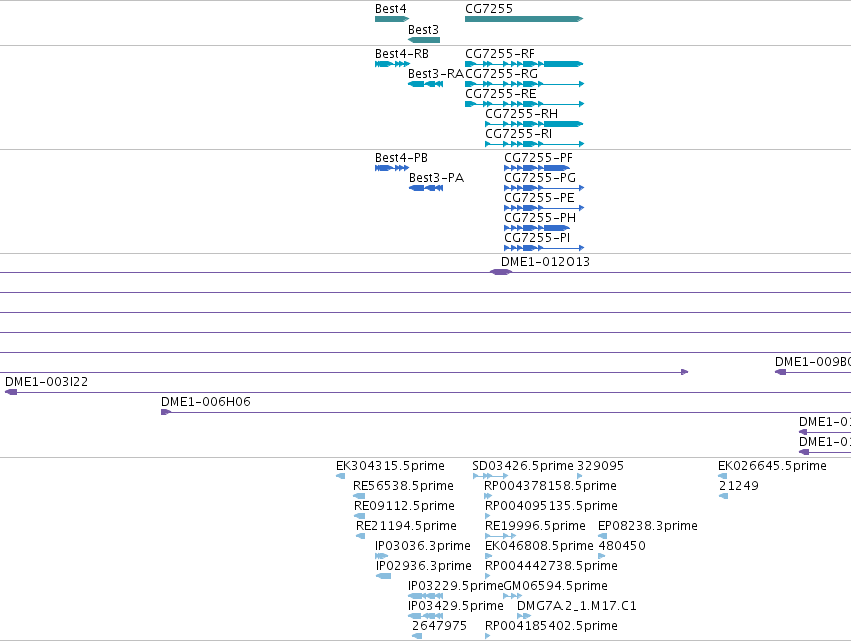Select the RP004442738.5prime EST arrow
The height and width of the screenshot is (641, 851).
487,576
